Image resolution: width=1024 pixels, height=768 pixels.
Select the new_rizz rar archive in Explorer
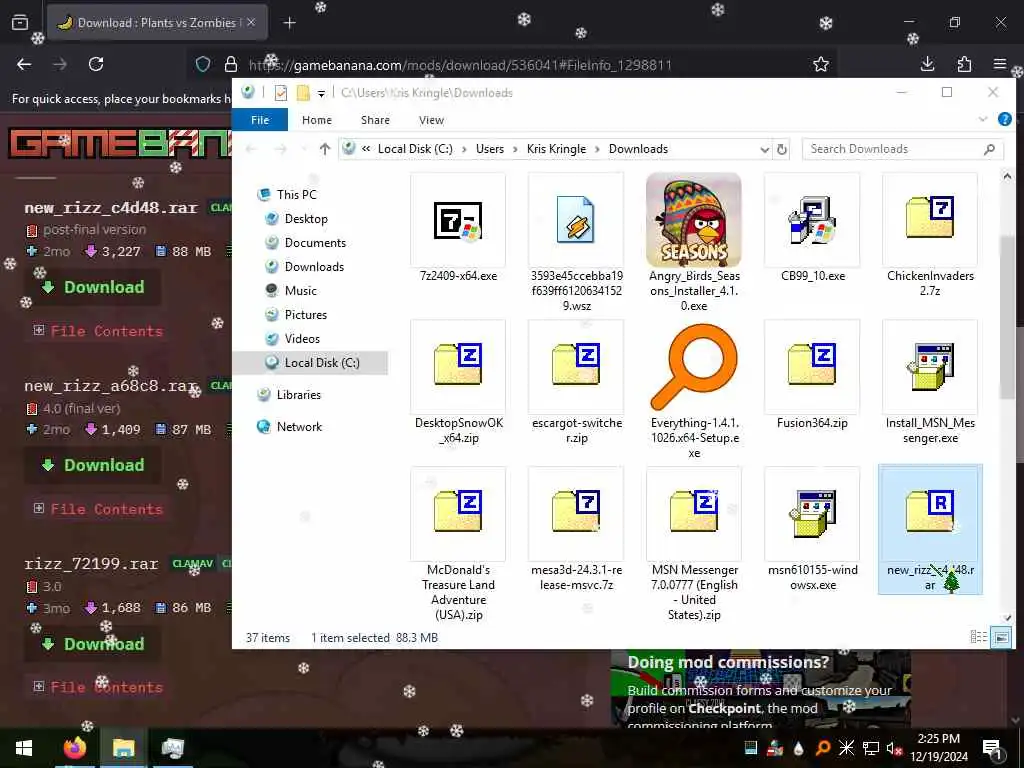click(x=930, y=529)
